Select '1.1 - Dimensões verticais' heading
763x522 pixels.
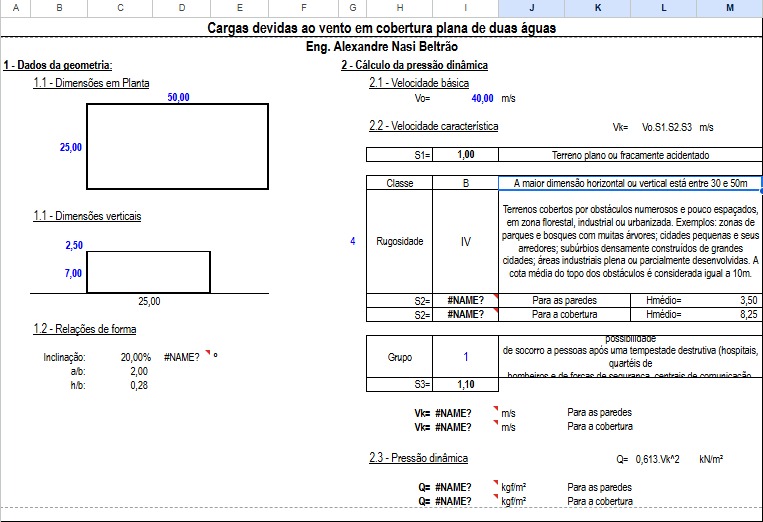pyautogui.click(x=87, y=216)
